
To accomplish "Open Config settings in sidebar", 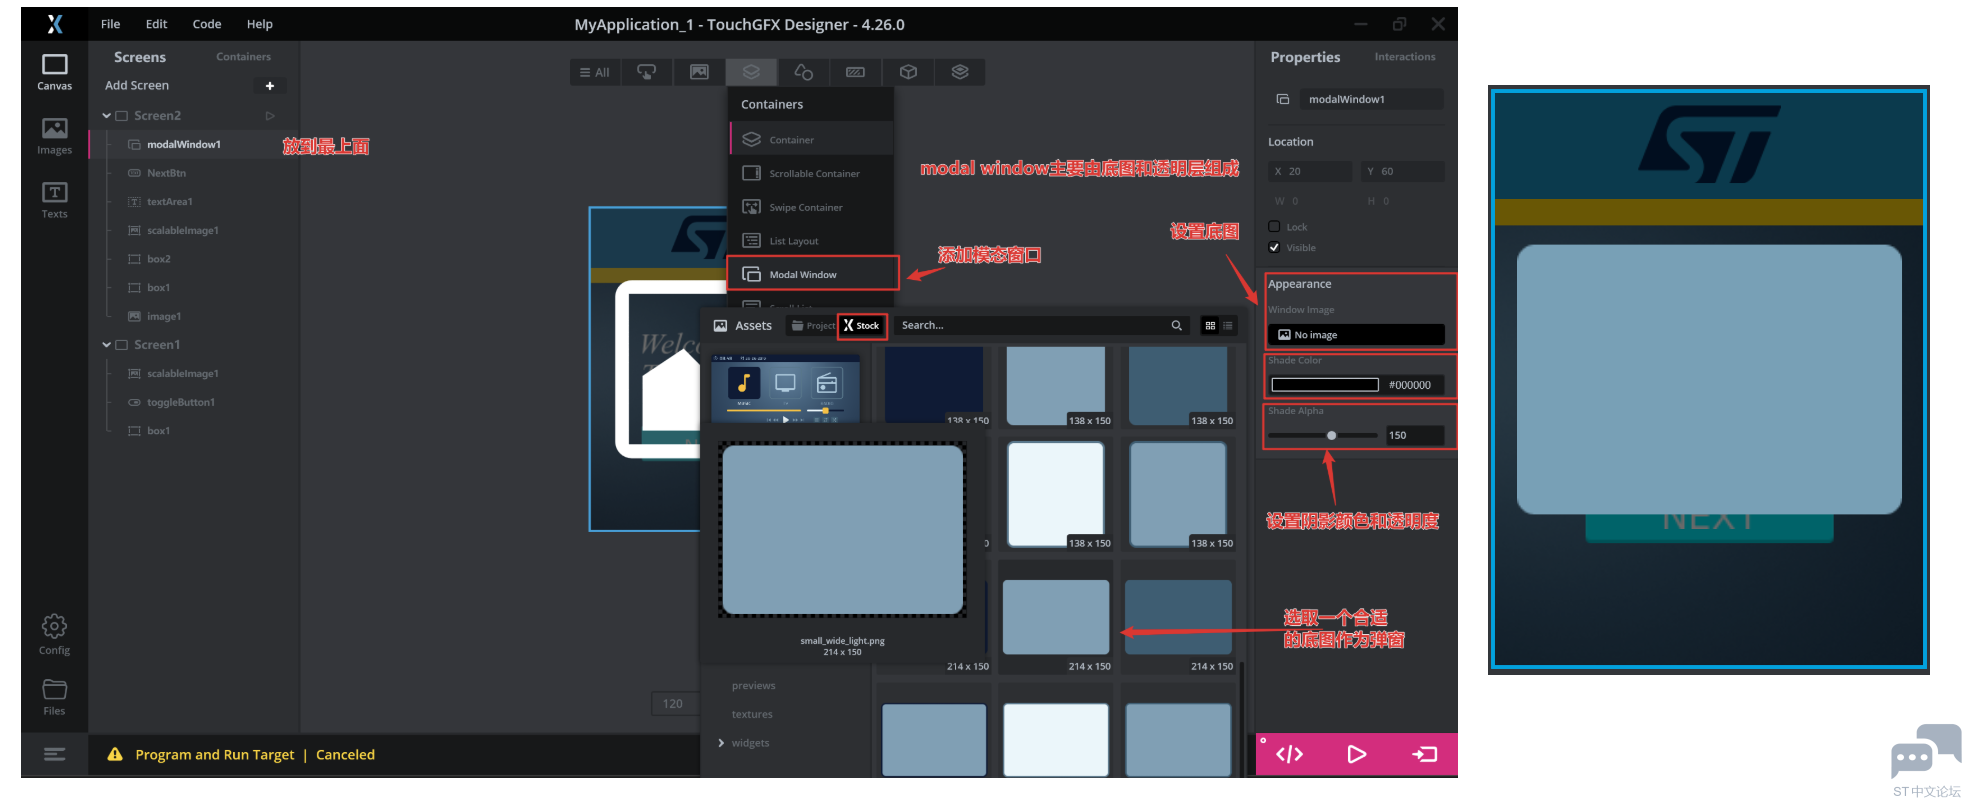I will [x=54, y=634].
